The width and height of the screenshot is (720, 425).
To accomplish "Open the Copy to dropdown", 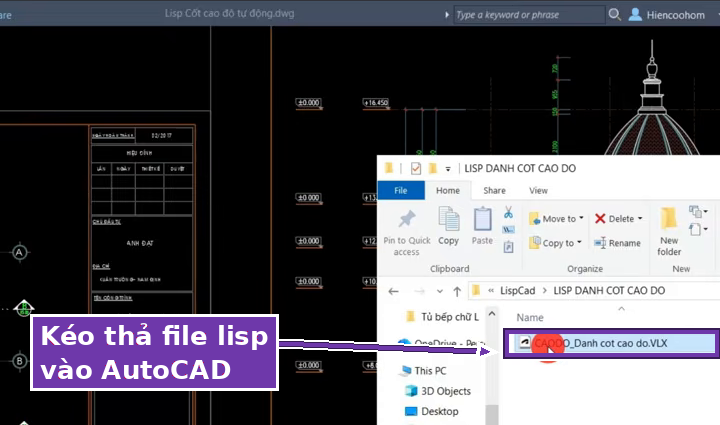I will [555, 243].
